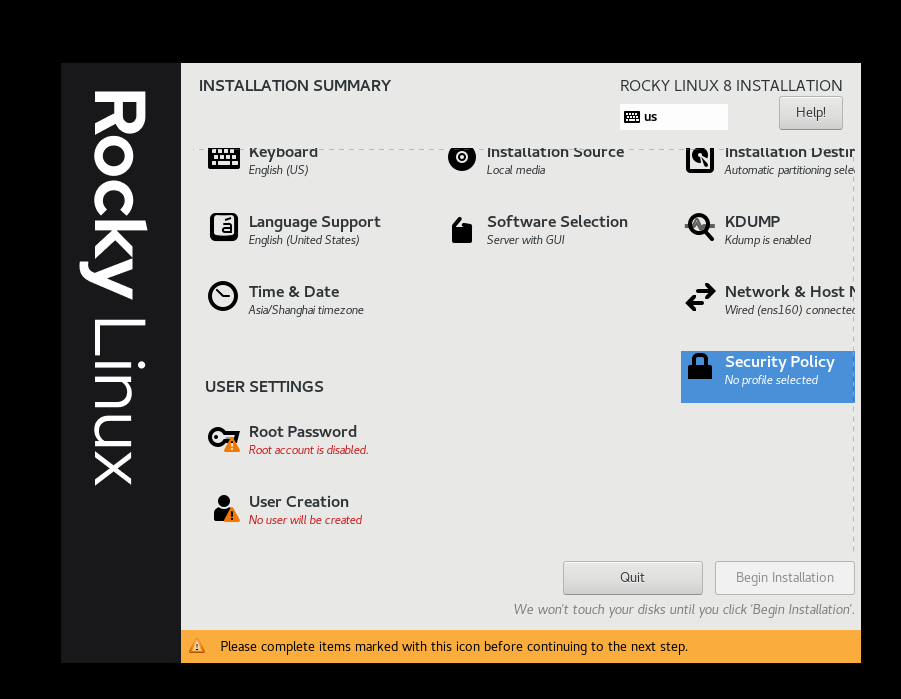Open the Keyboard label

[283, 153]
